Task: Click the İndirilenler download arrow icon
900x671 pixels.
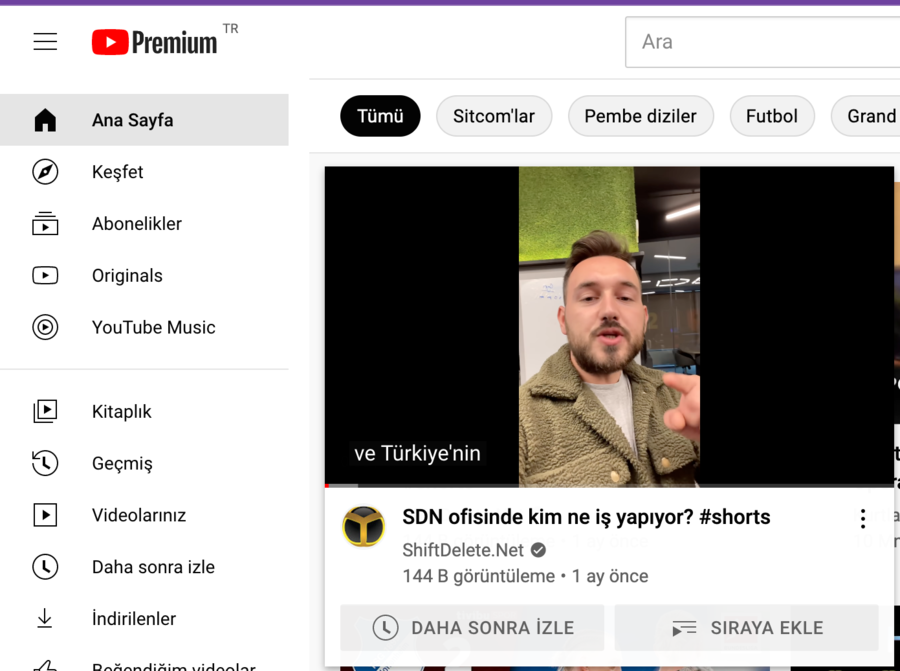Action: (x=45, y=618)
